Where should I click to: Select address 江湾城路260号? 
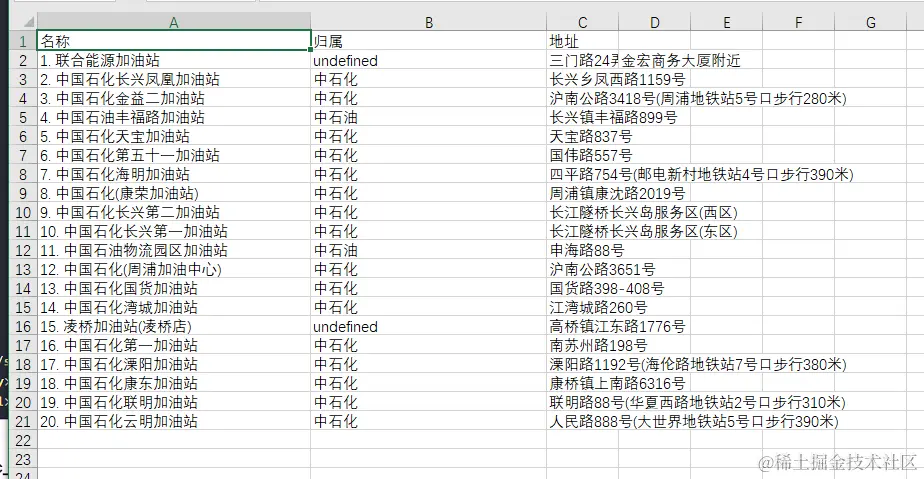click(598, 307)
